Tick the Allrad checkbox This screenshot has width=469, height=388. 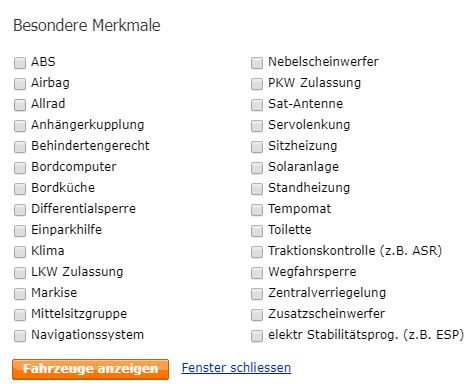(x=20, y=105)
